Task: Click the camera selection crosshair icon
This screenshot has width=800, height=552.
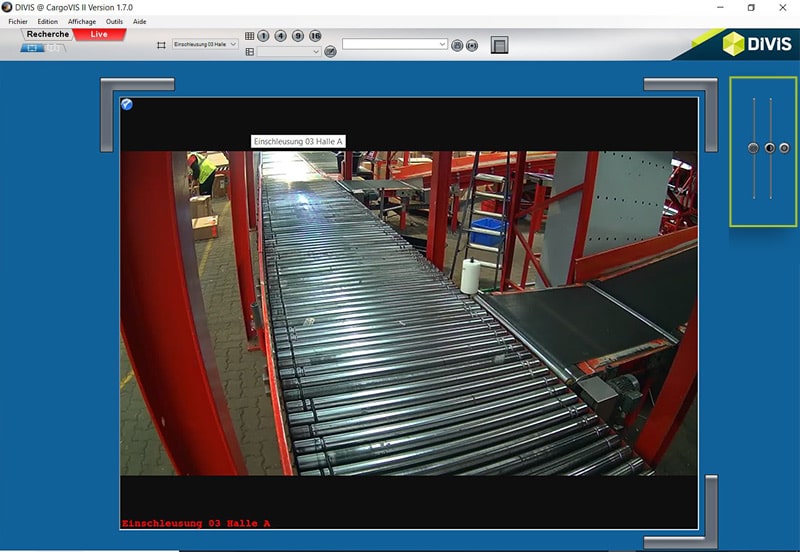Action: [161, 45]
